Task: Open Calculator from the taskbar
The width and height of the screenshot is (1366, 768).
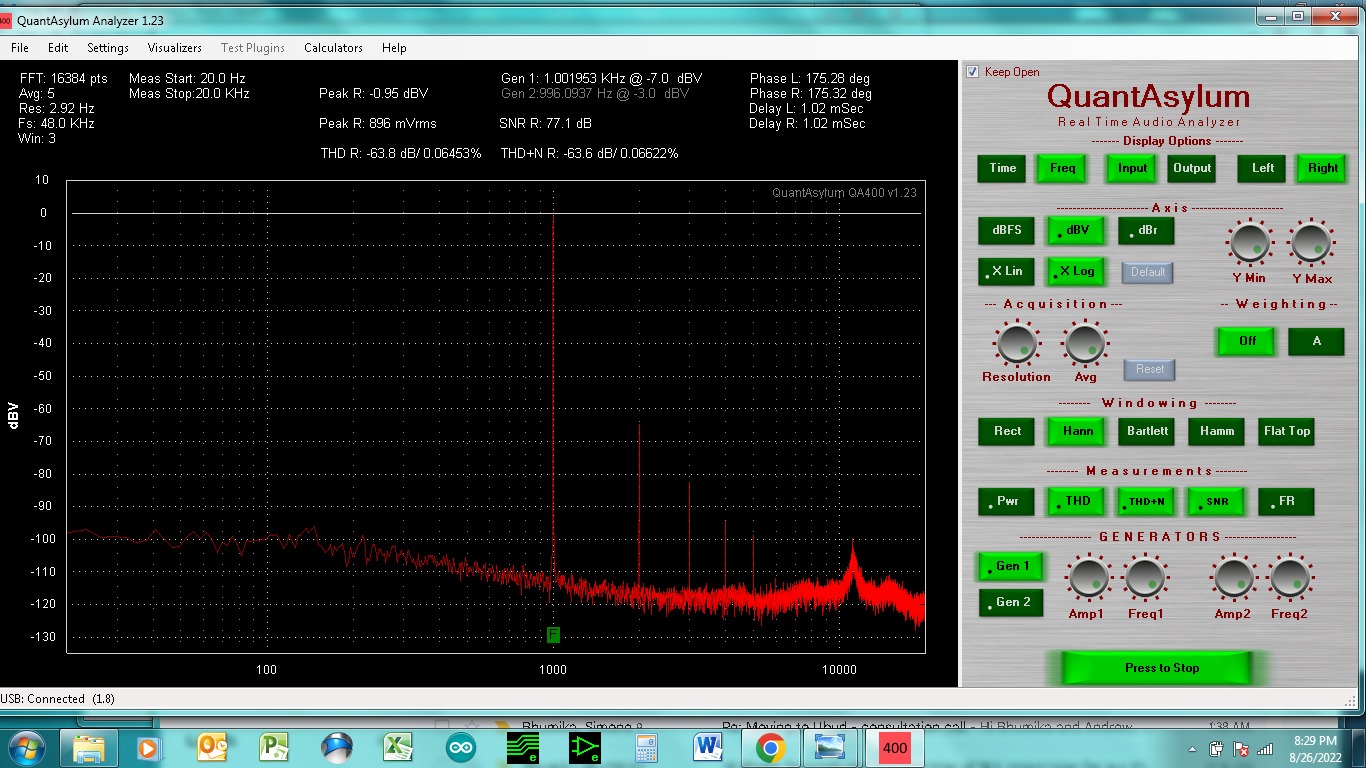Action: pyautogui.click(x=646, y=747)
